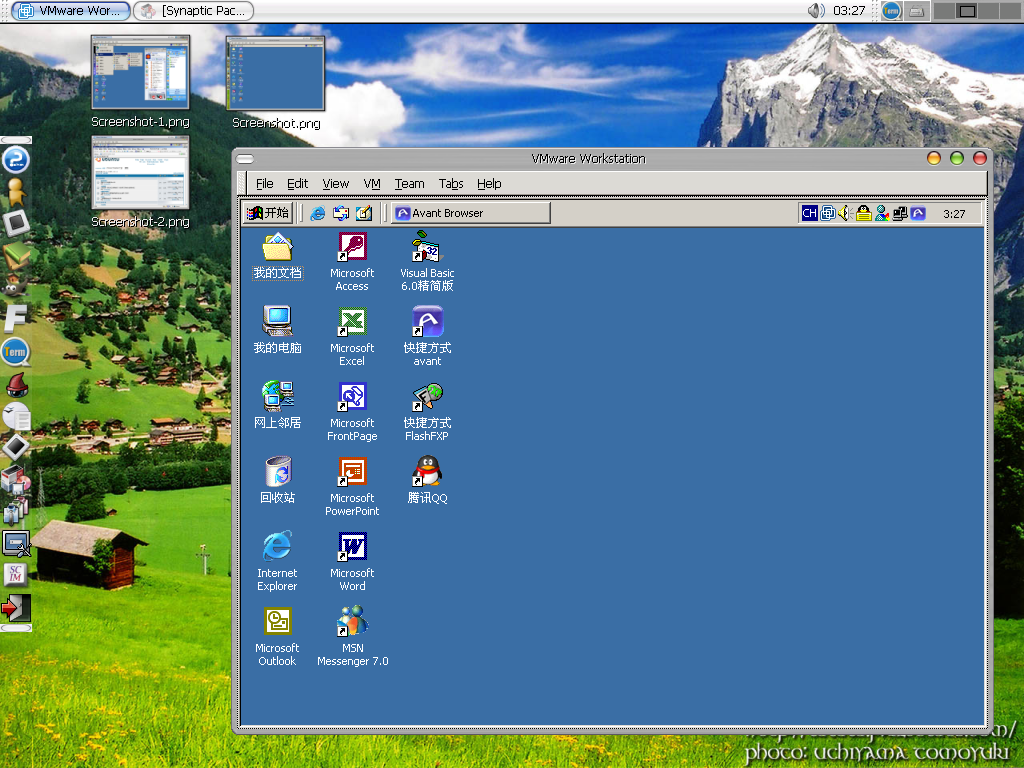Click the notepad-and-pencil quick launch icon
This screenshot has height=768, width=1024.
364,213
